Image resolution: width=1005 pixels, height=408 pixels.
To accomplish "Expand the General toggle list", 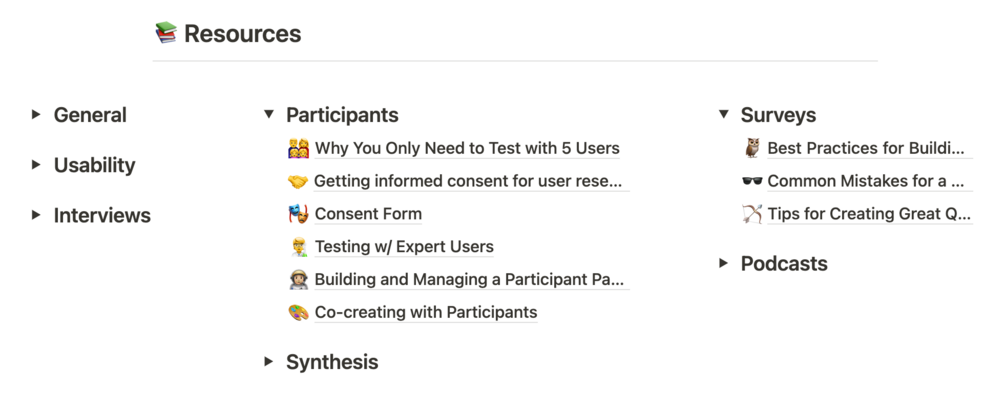I will pos(36,115).
